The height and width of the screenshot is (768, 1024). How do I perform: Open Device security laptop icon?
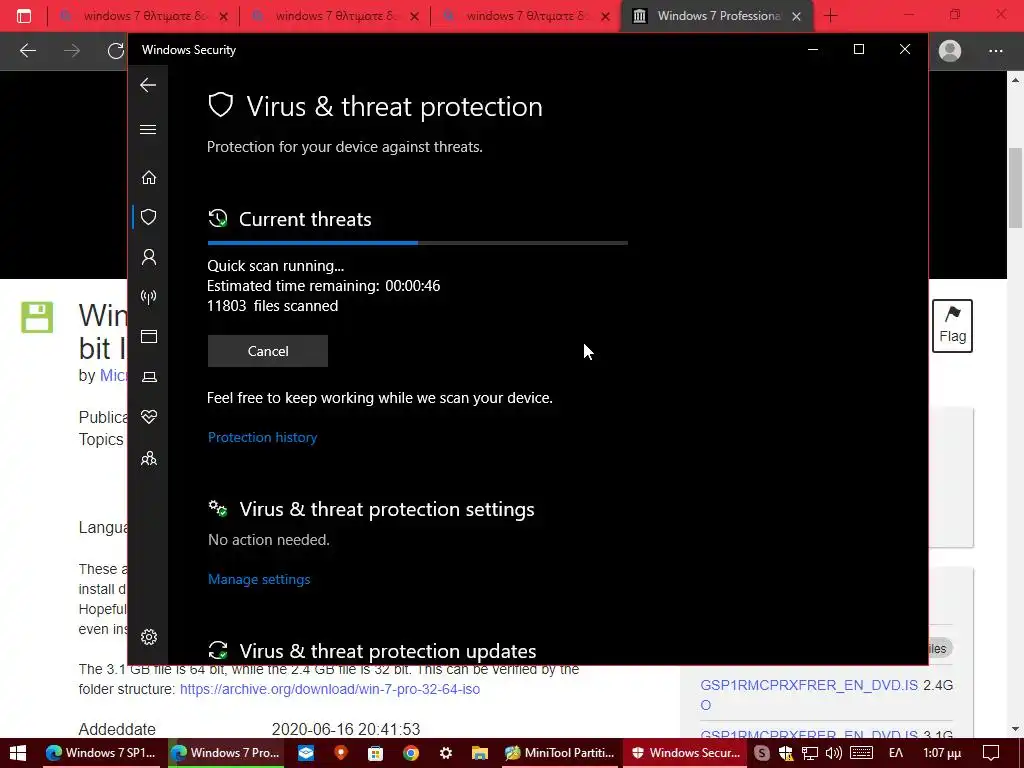(x=149, y=377)
